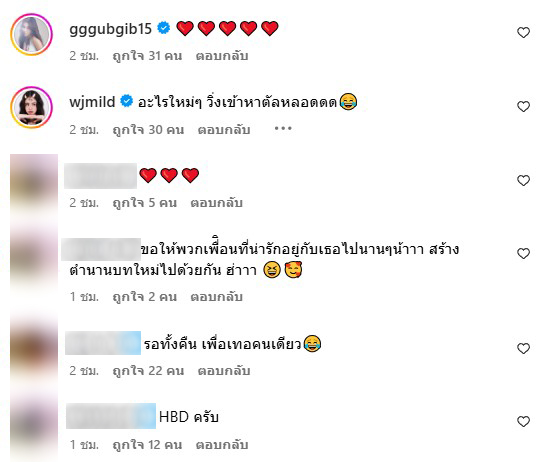
Task: Open the three-dot options on wjmild's comment
Action: click(283, 129)
